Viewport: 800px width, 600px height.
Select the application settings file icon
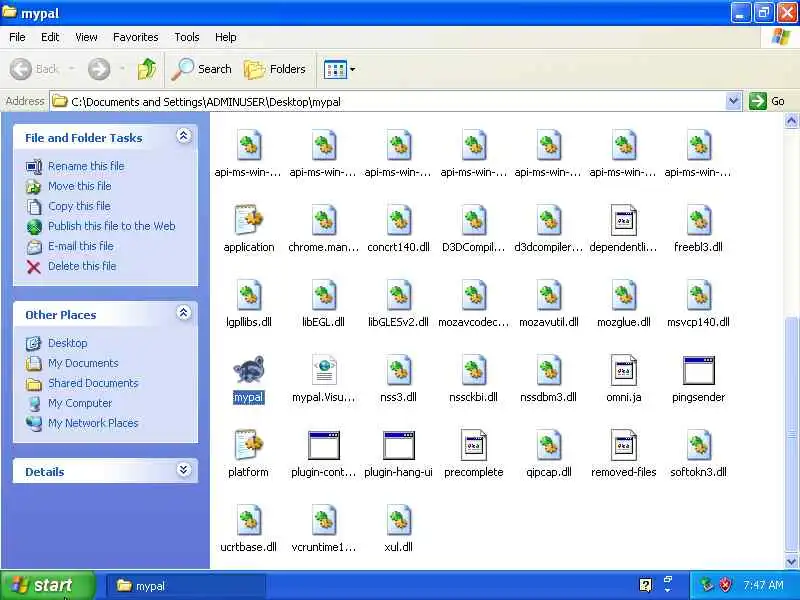coord(248,220)
